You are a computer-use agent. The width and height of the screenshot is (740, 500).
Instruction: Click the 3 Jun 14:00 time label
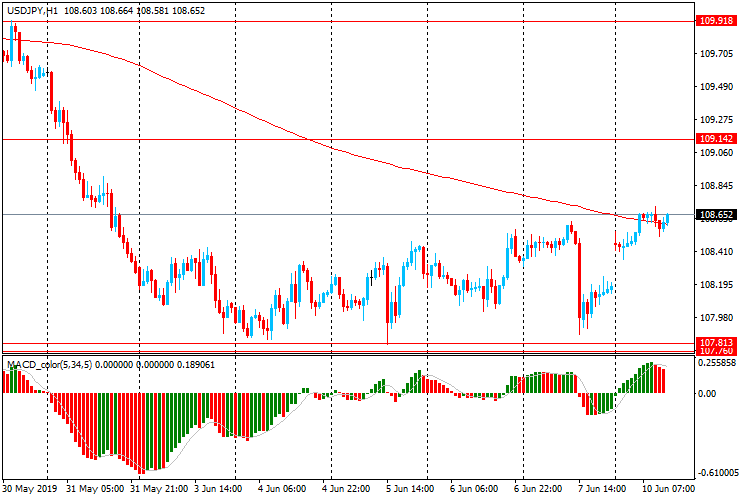(219, 488)
